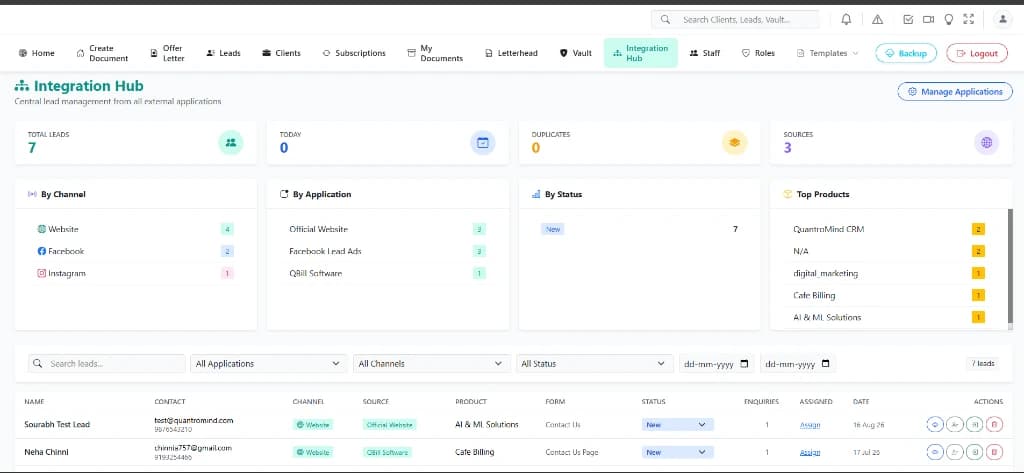
Task: Delete the Neha Chinni lead with trash icon
Action: coord(995,452)
